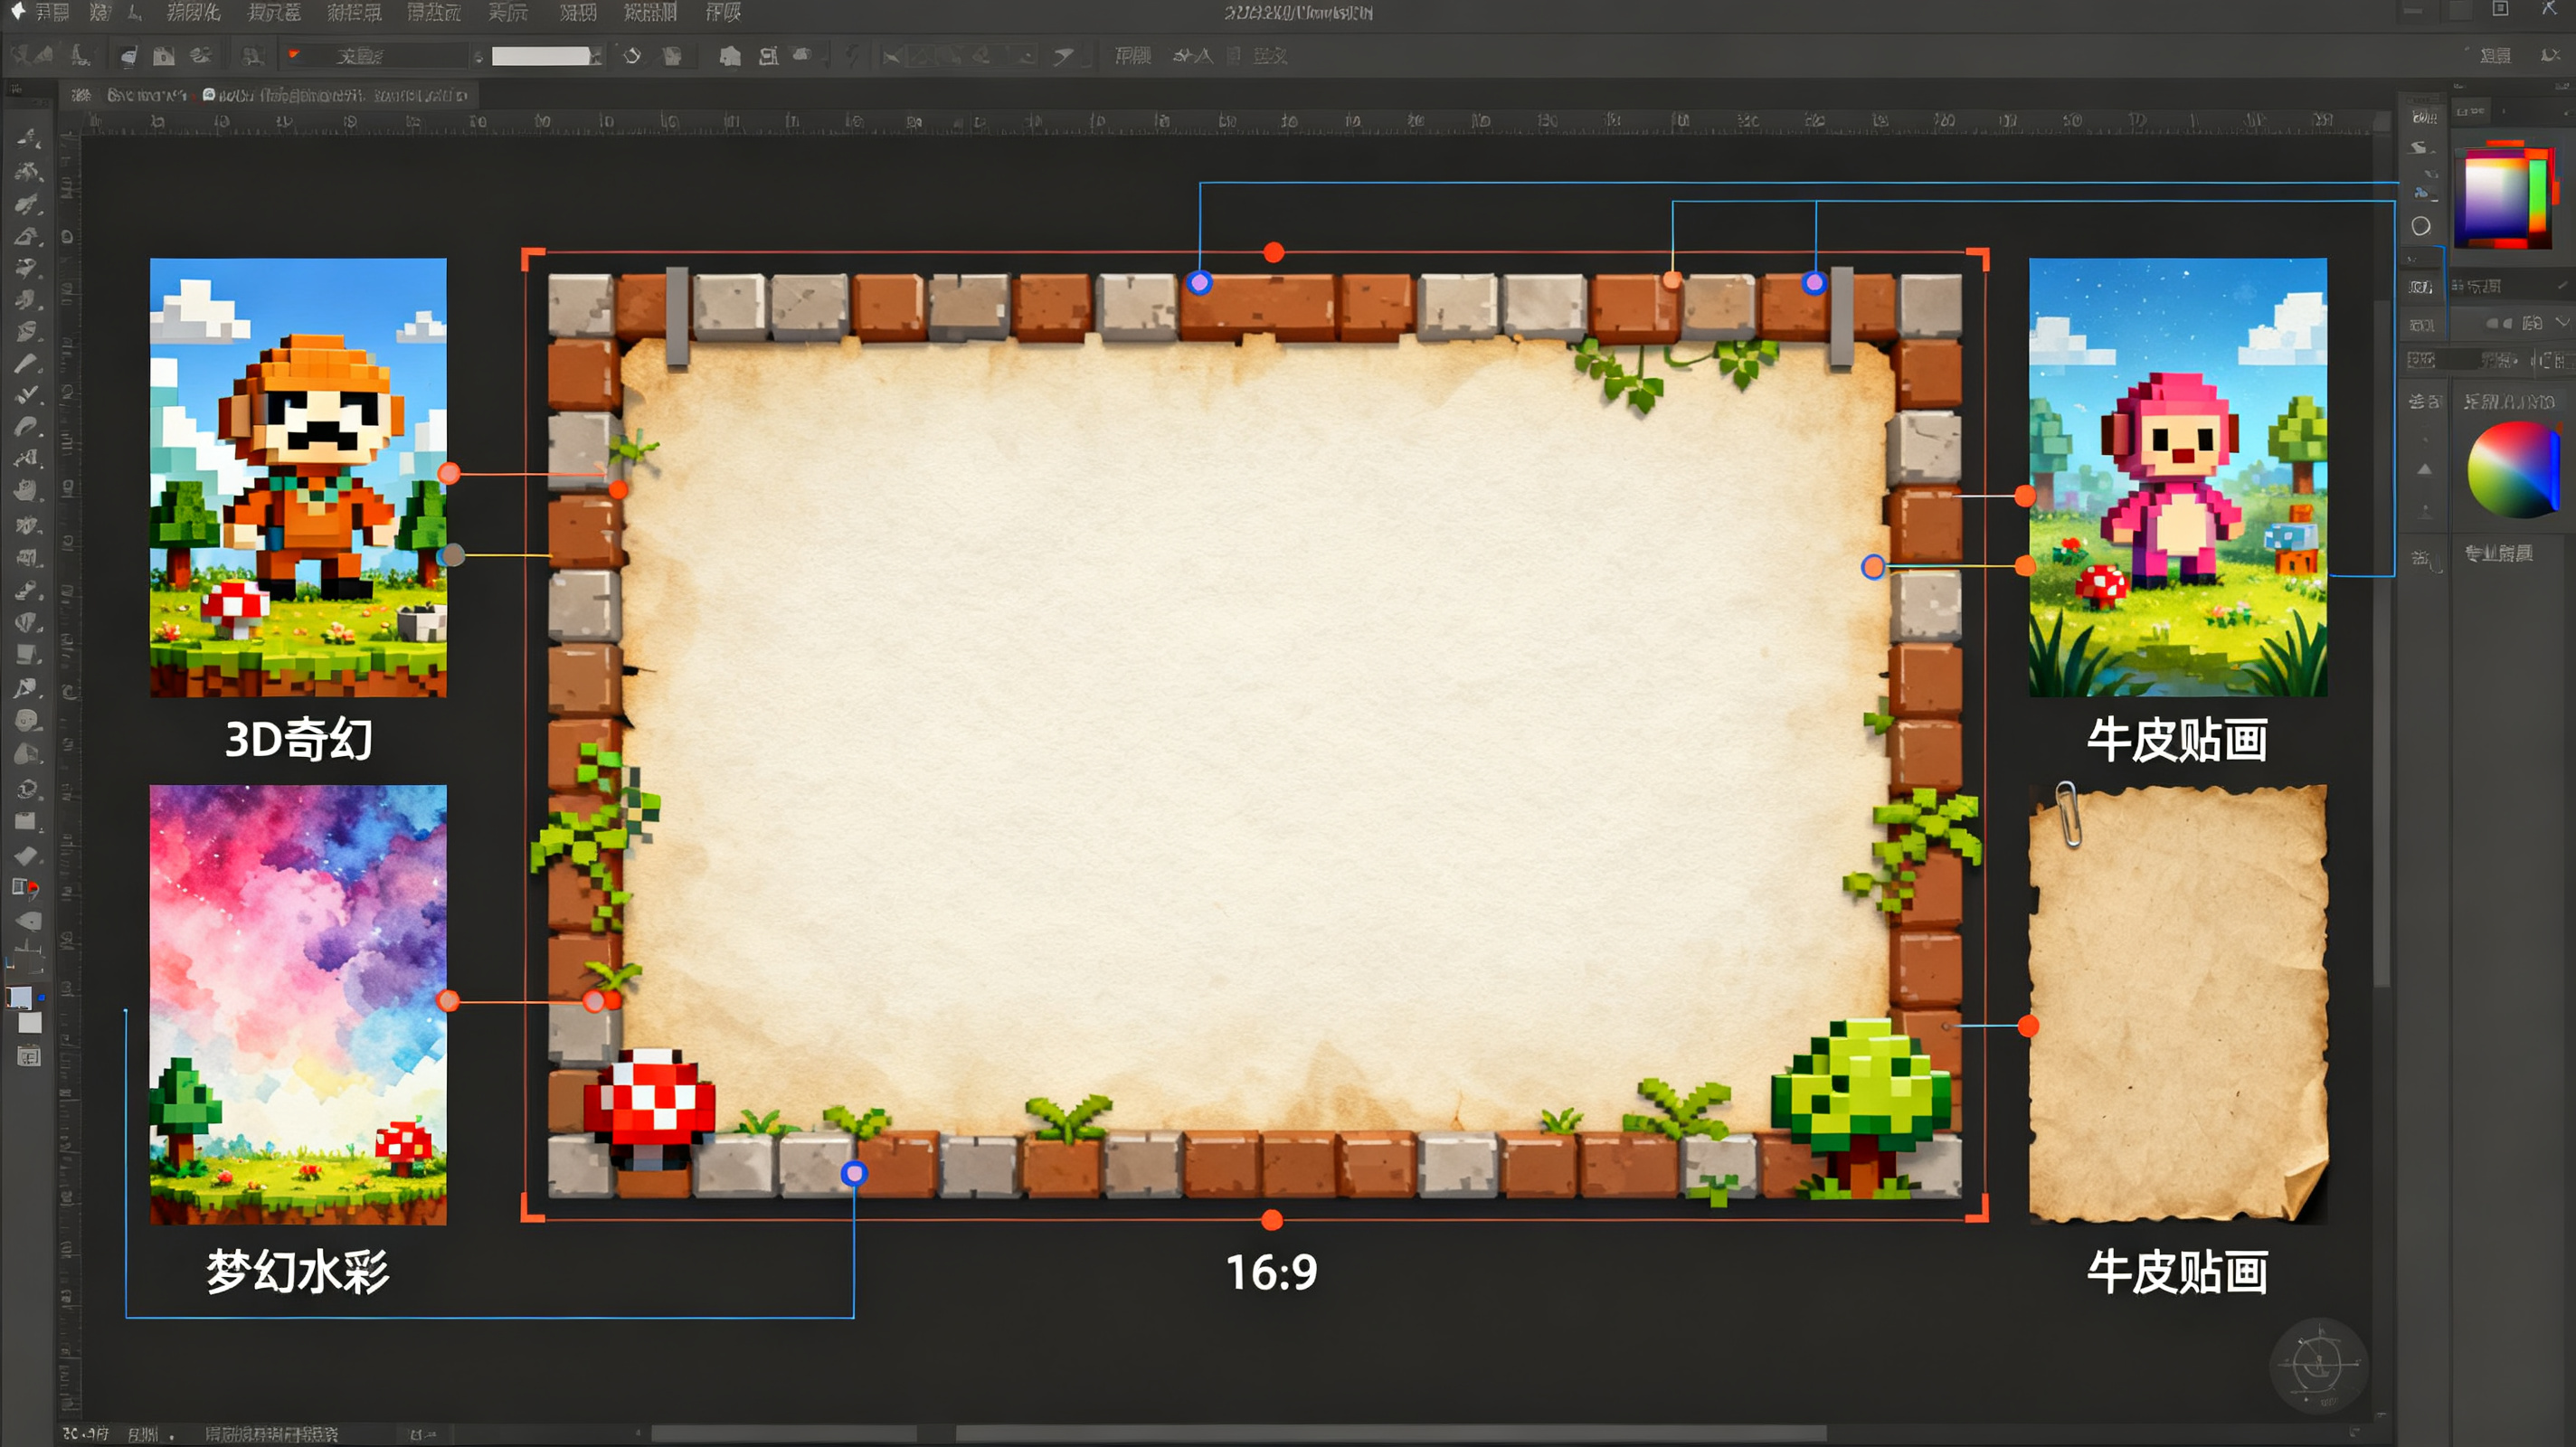
Task: Click the 16:9 aspect ratio label
Action: pyautogui.click(x=1271, y=1272)
